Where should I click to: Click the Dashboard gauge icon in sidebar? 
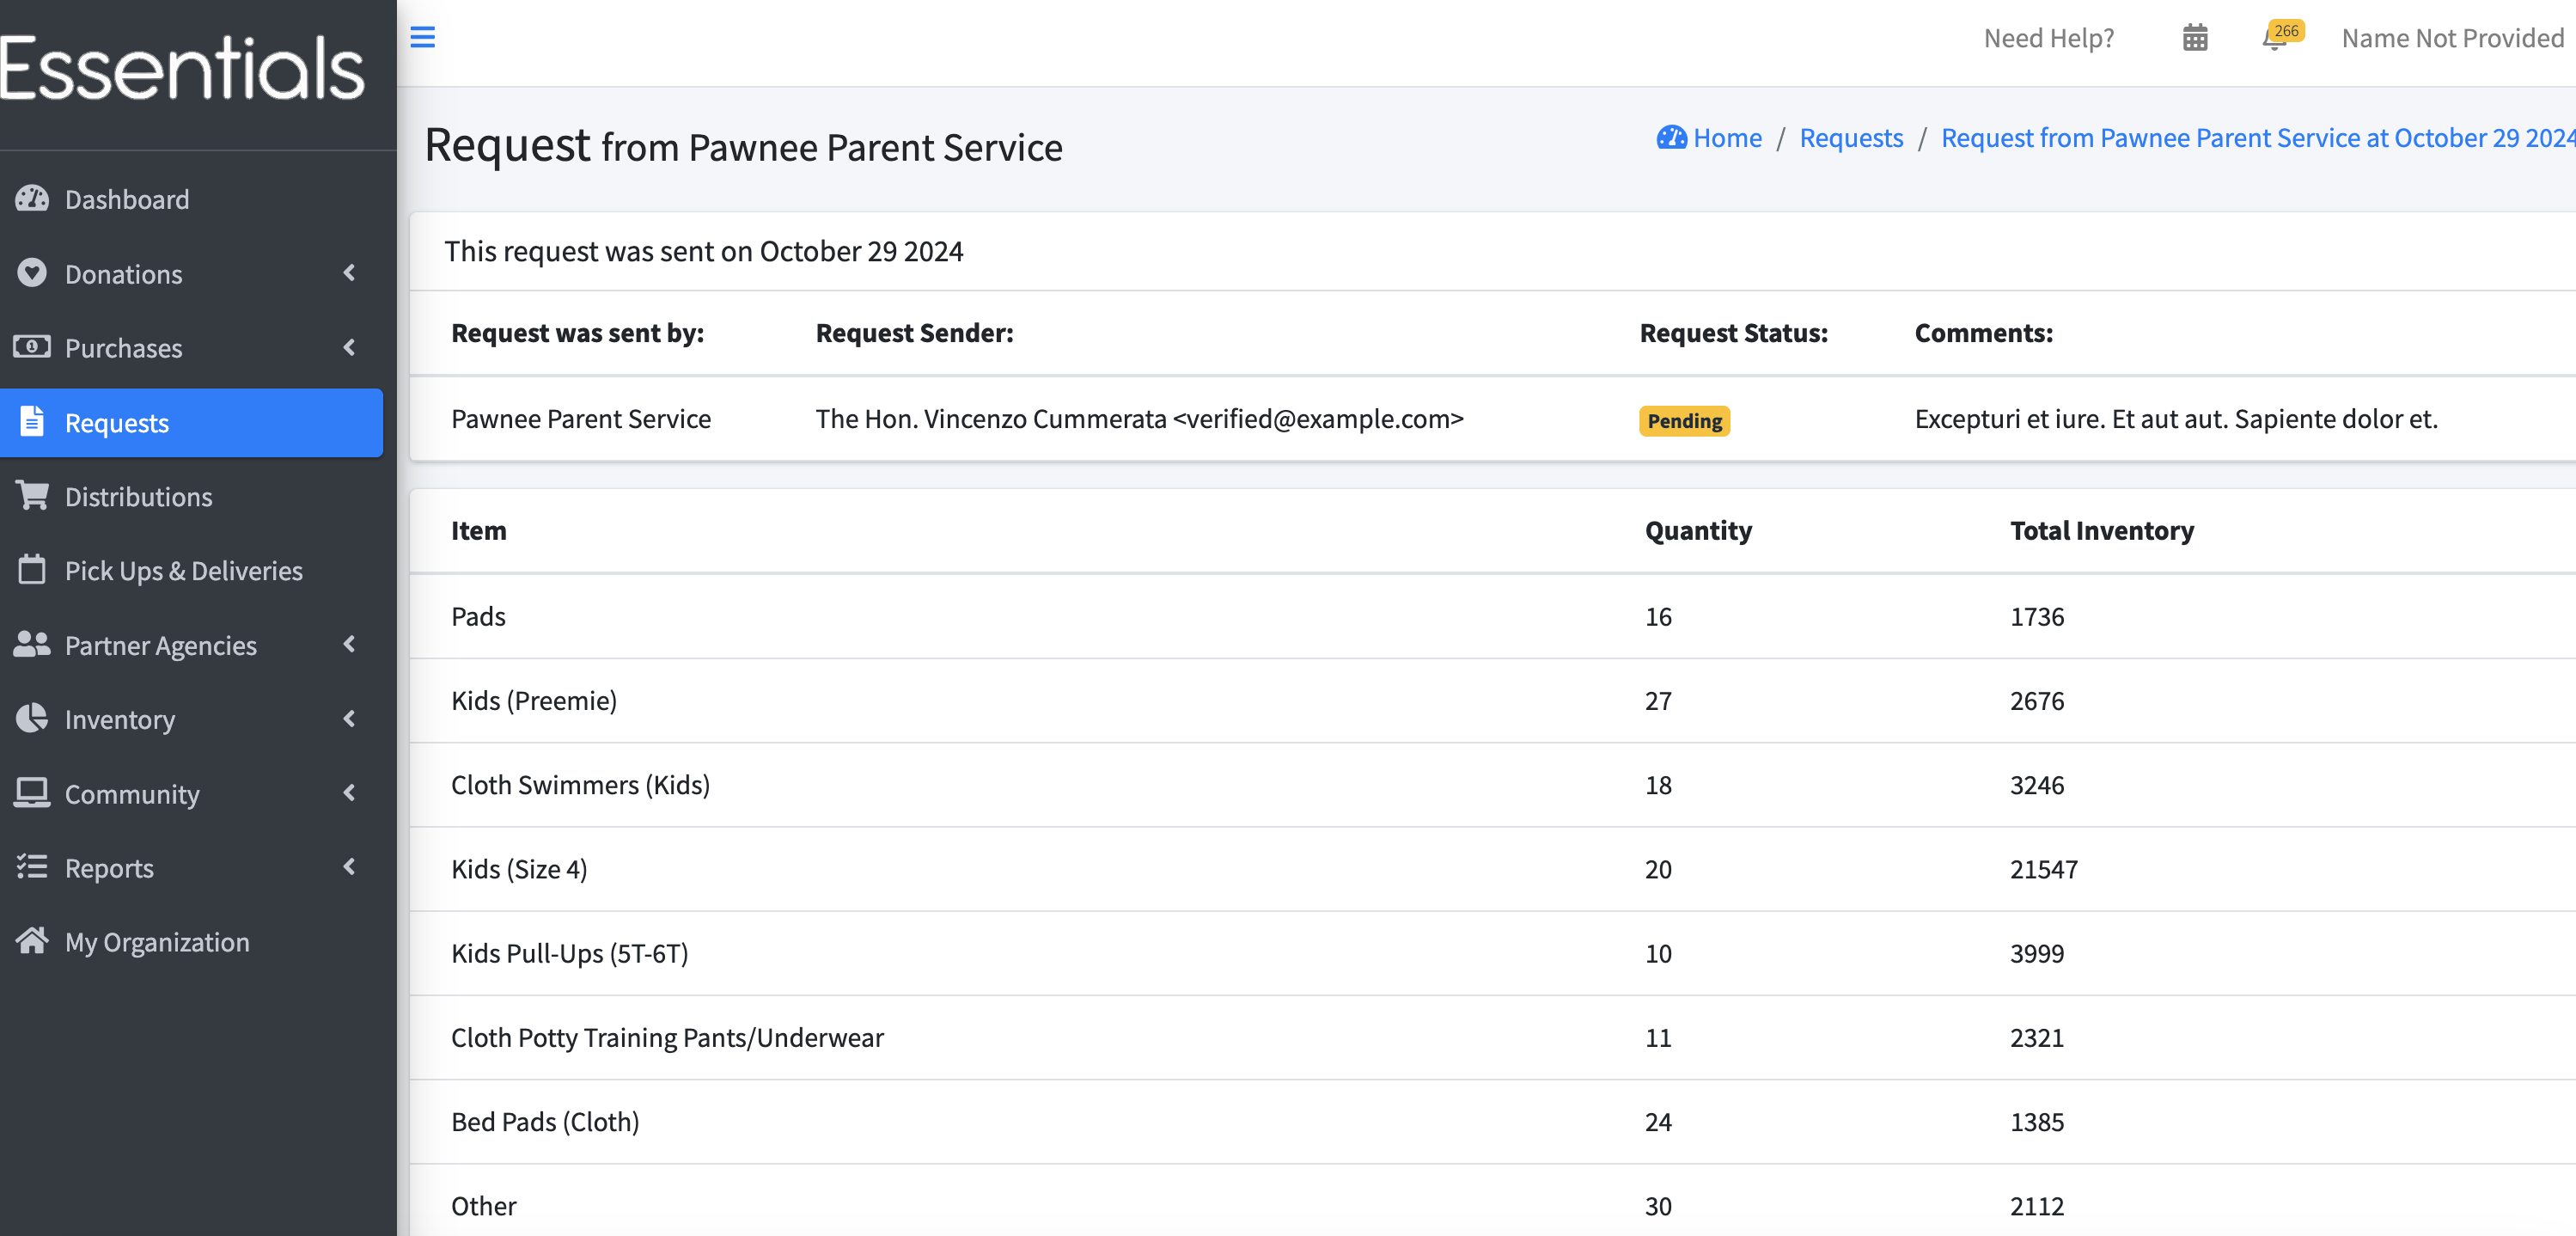(x=32, y=199)
